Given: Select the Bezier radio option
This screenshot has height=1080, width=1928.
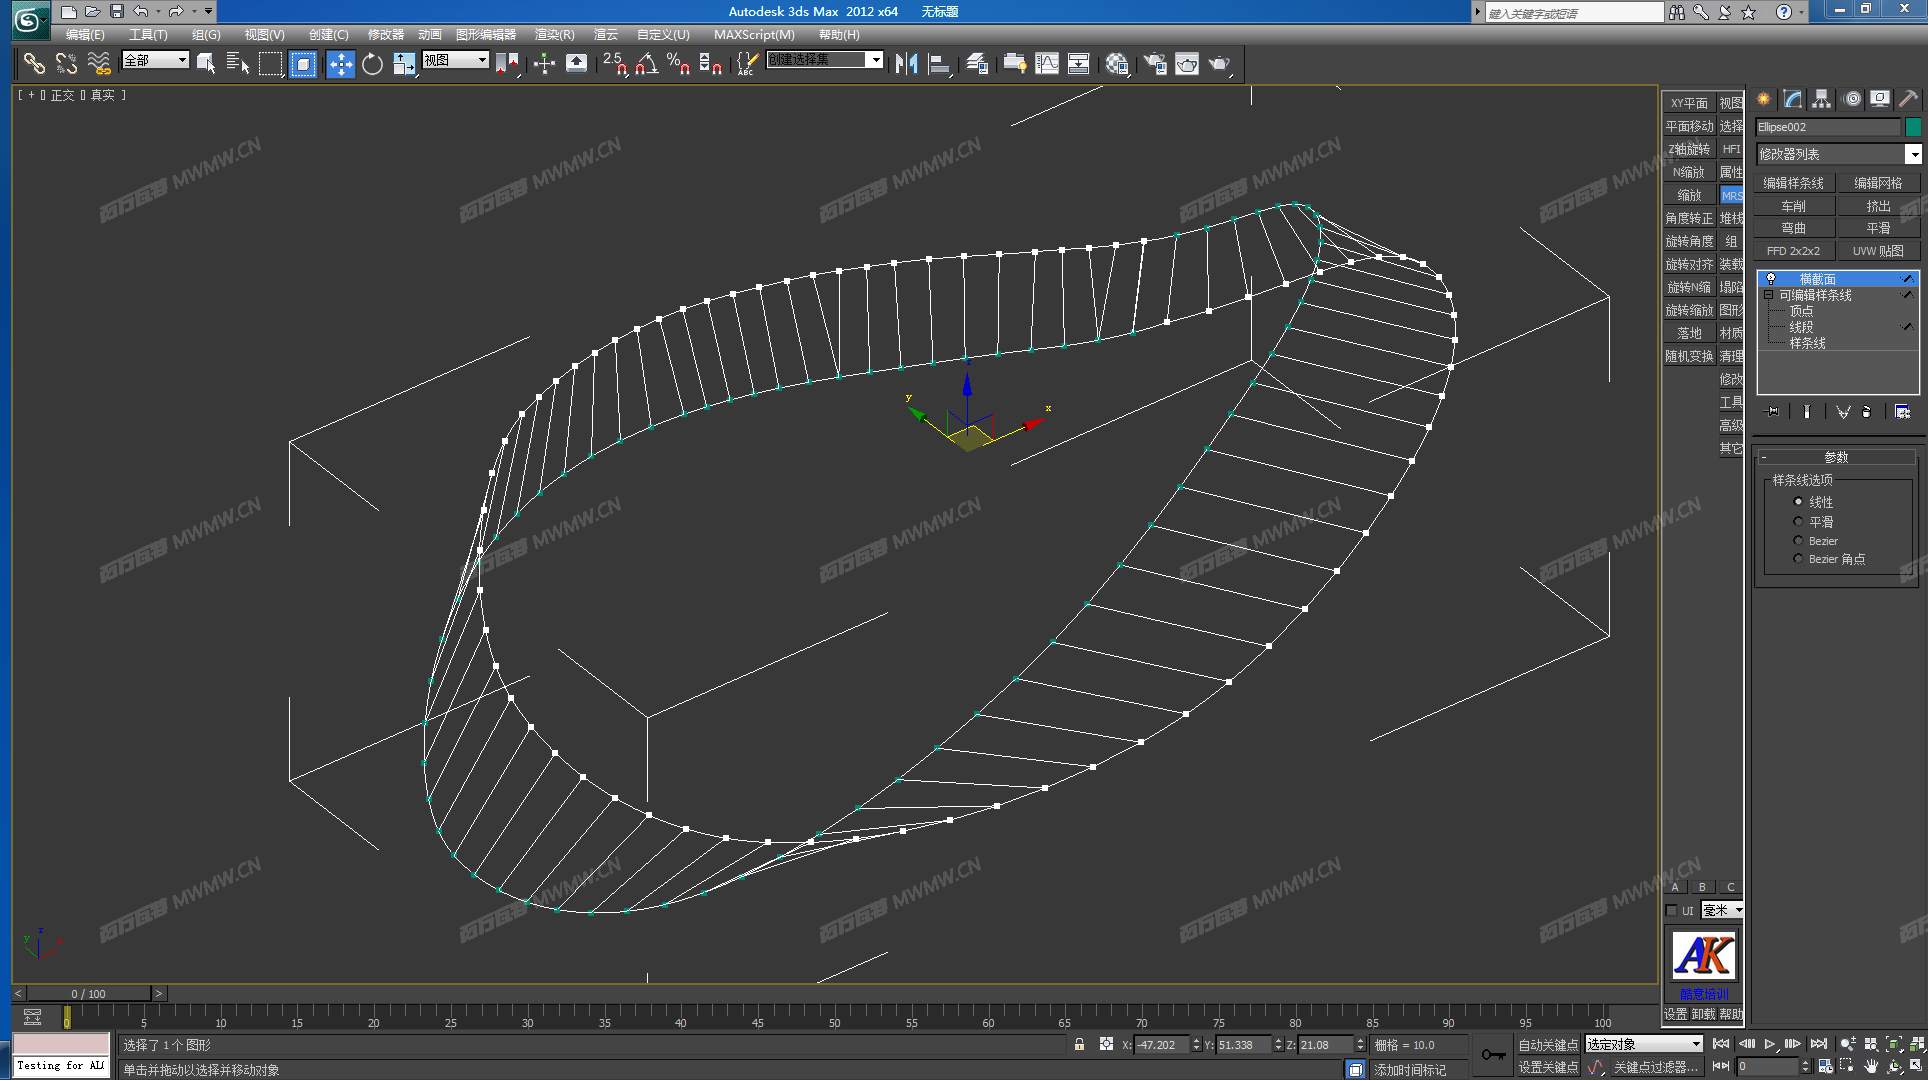Looking at the screenshot, I should click(1798, 541).
